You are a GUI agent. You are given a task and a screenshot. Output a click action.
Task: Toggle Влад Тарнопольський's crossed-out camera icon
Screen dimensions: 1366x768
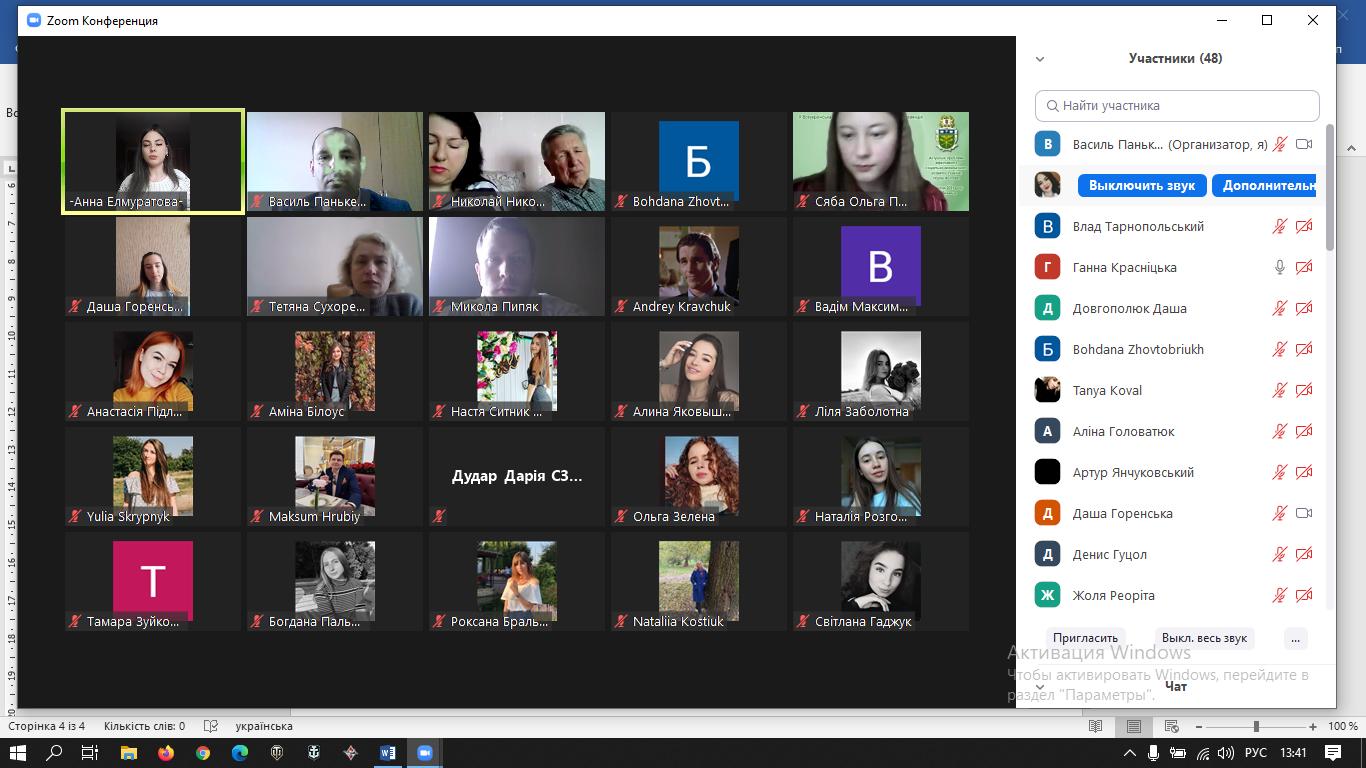click(x=1304, y=226)
